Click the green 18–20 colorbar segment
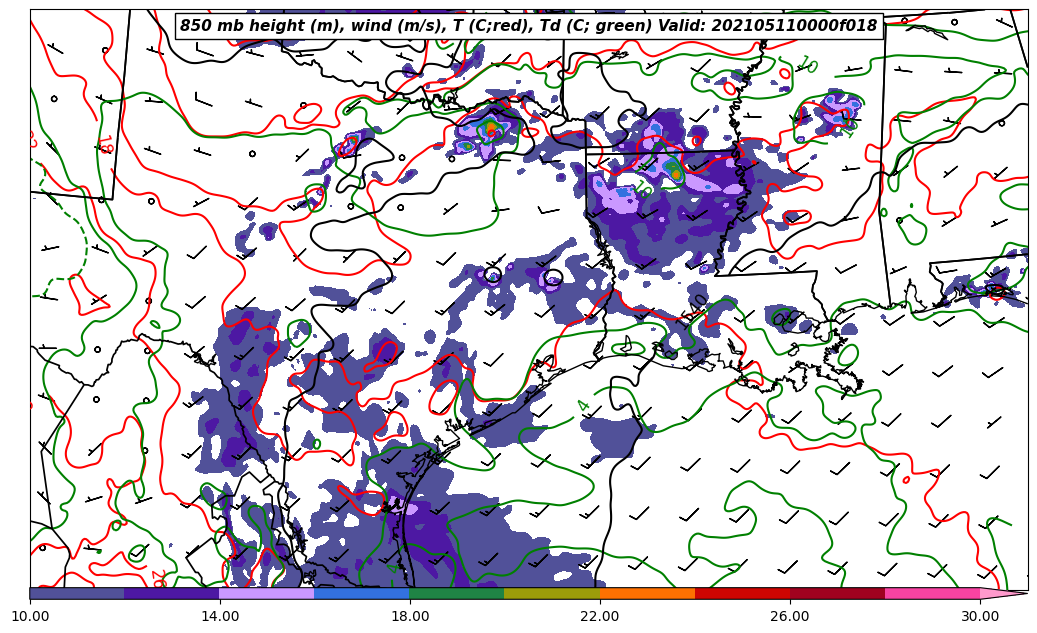 pos(457,593)
